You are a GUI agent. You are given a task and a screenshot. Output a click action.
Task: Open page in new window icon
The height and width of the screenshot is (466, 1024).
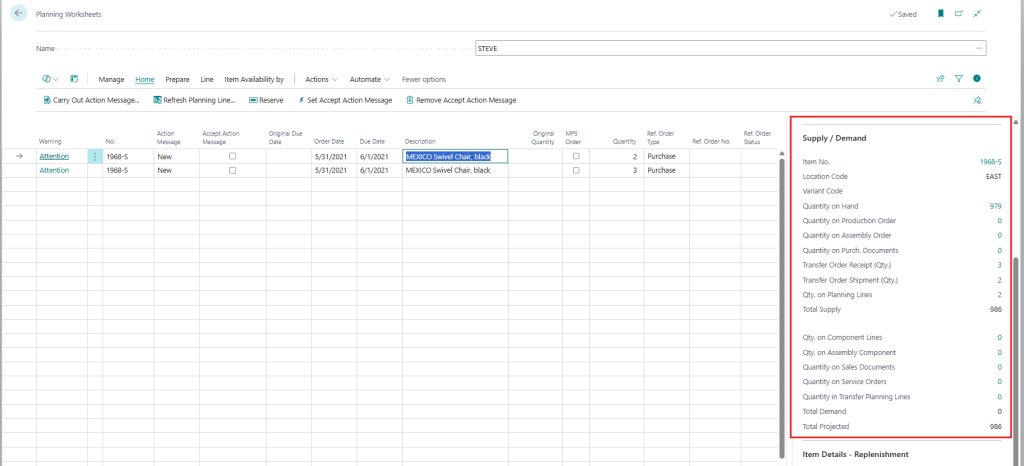point(959,14)
